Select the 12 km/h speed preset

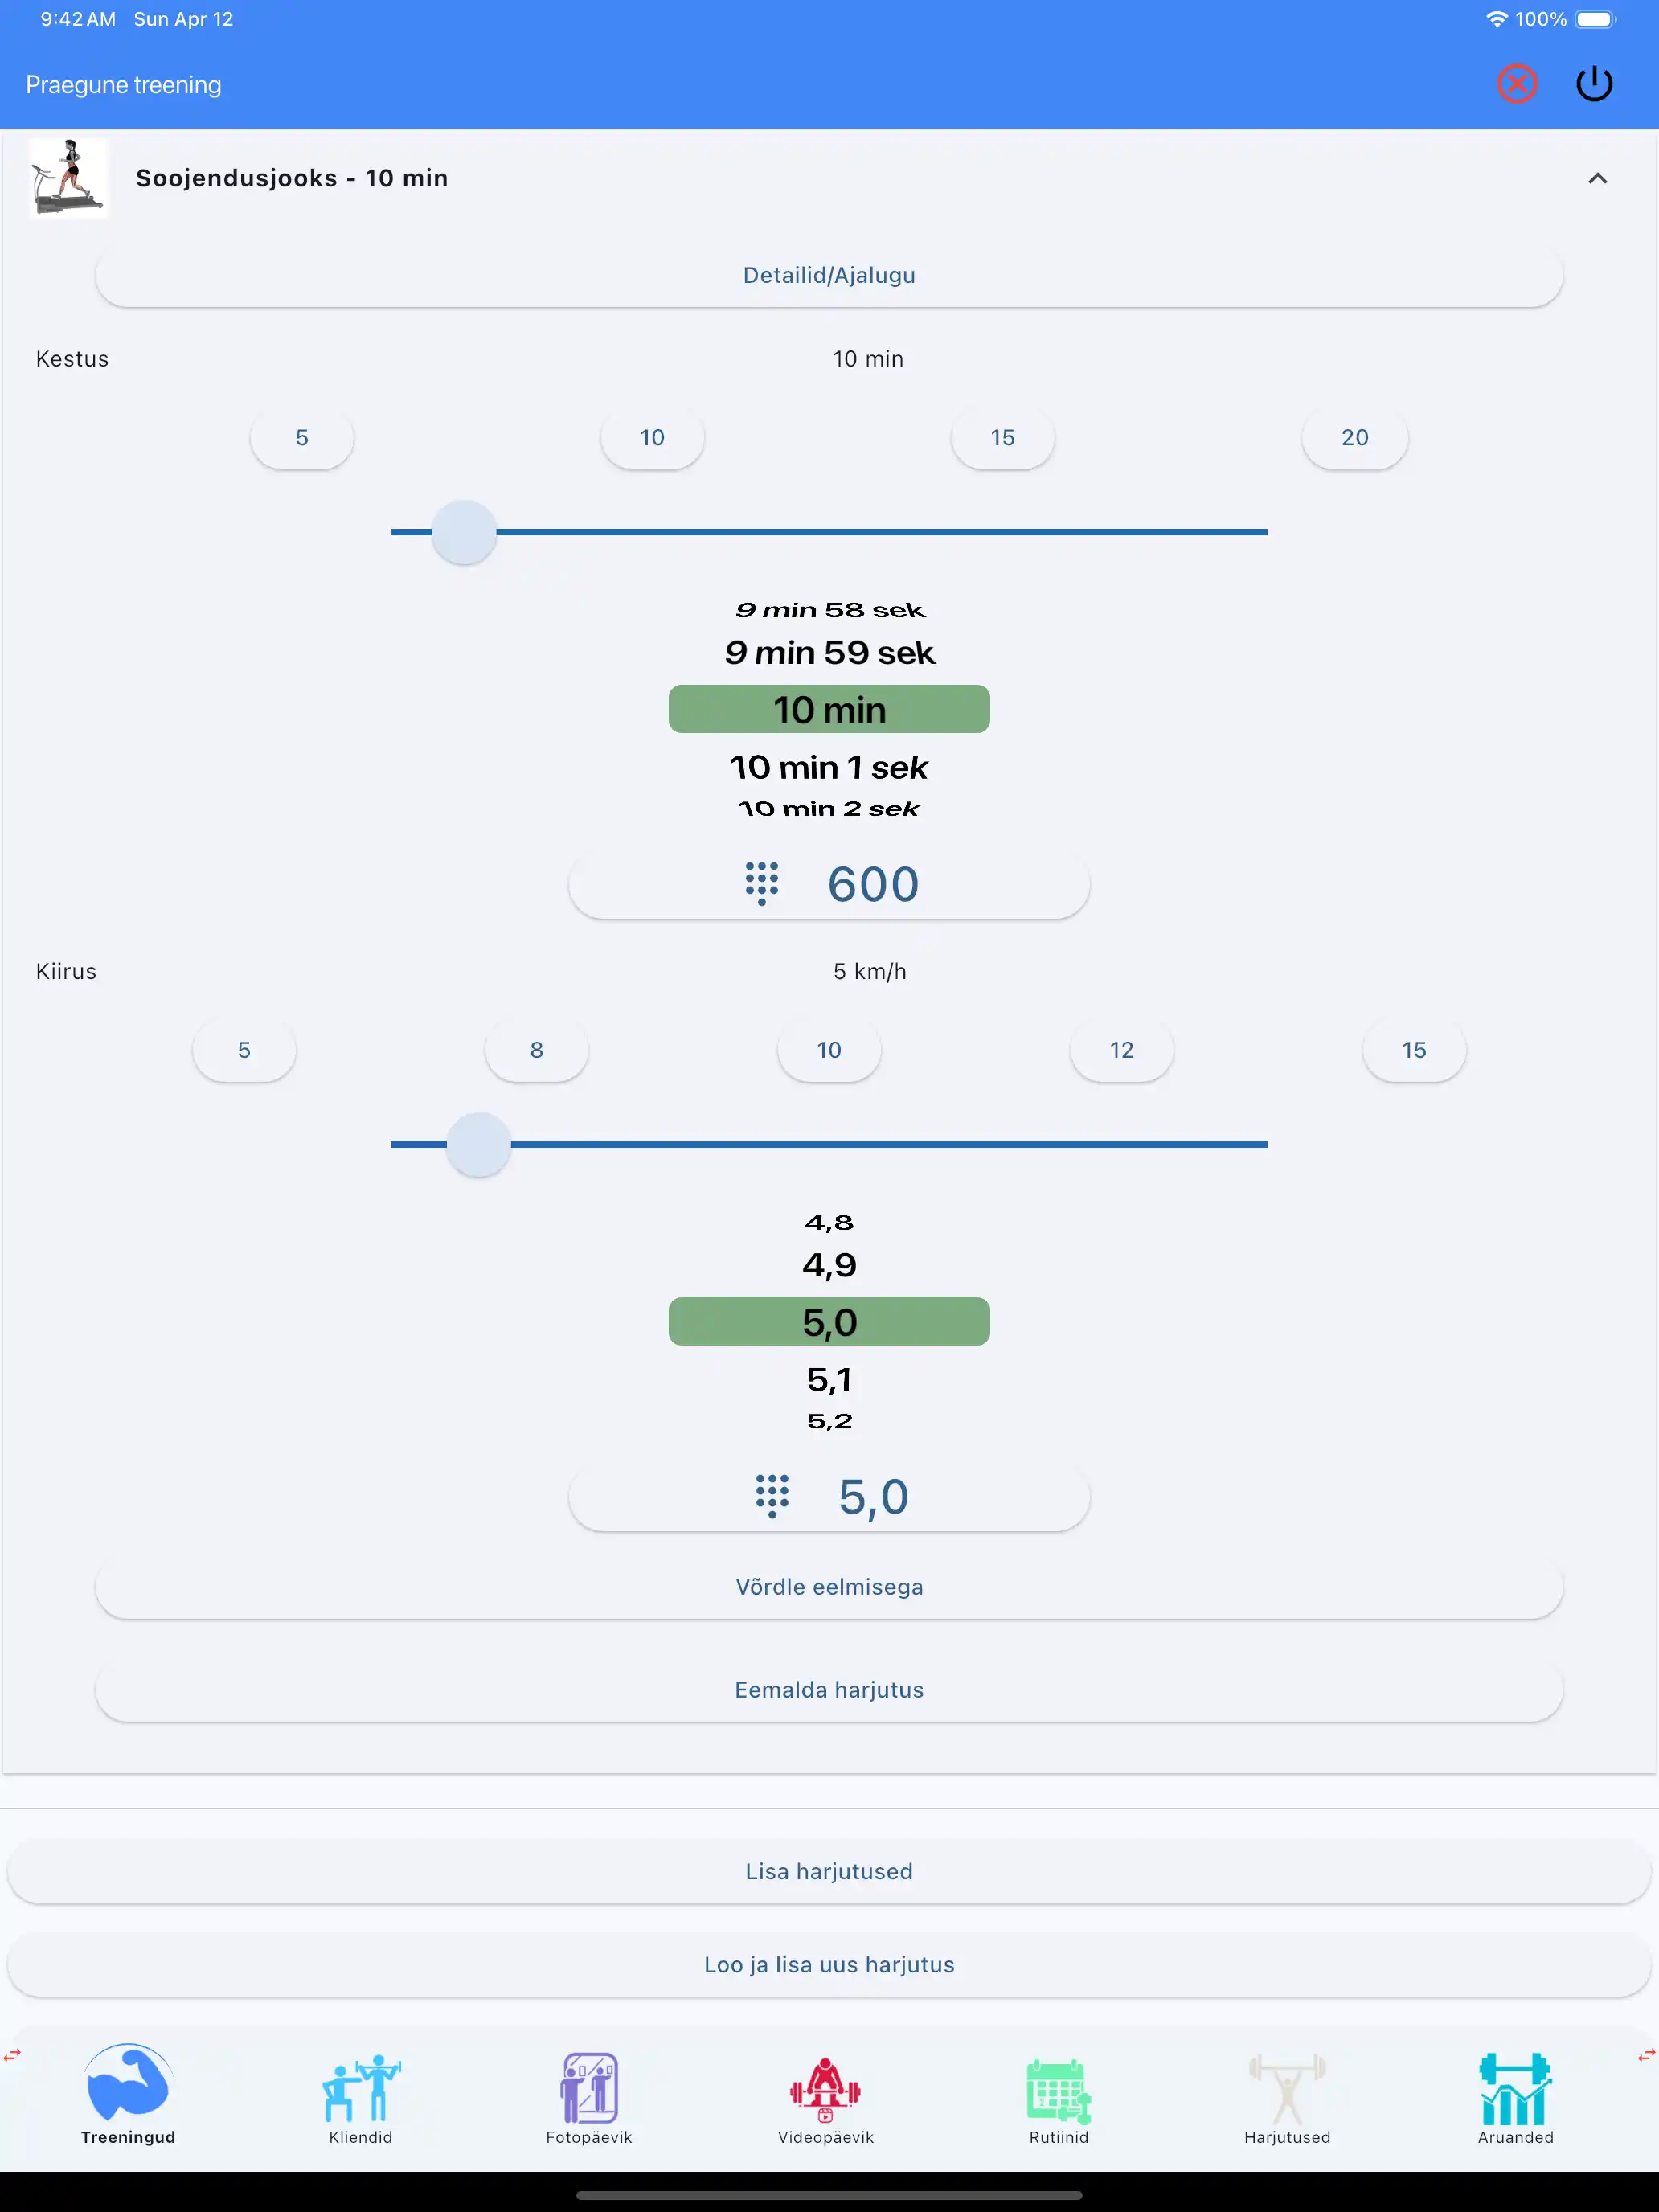coord(1121,1050)
